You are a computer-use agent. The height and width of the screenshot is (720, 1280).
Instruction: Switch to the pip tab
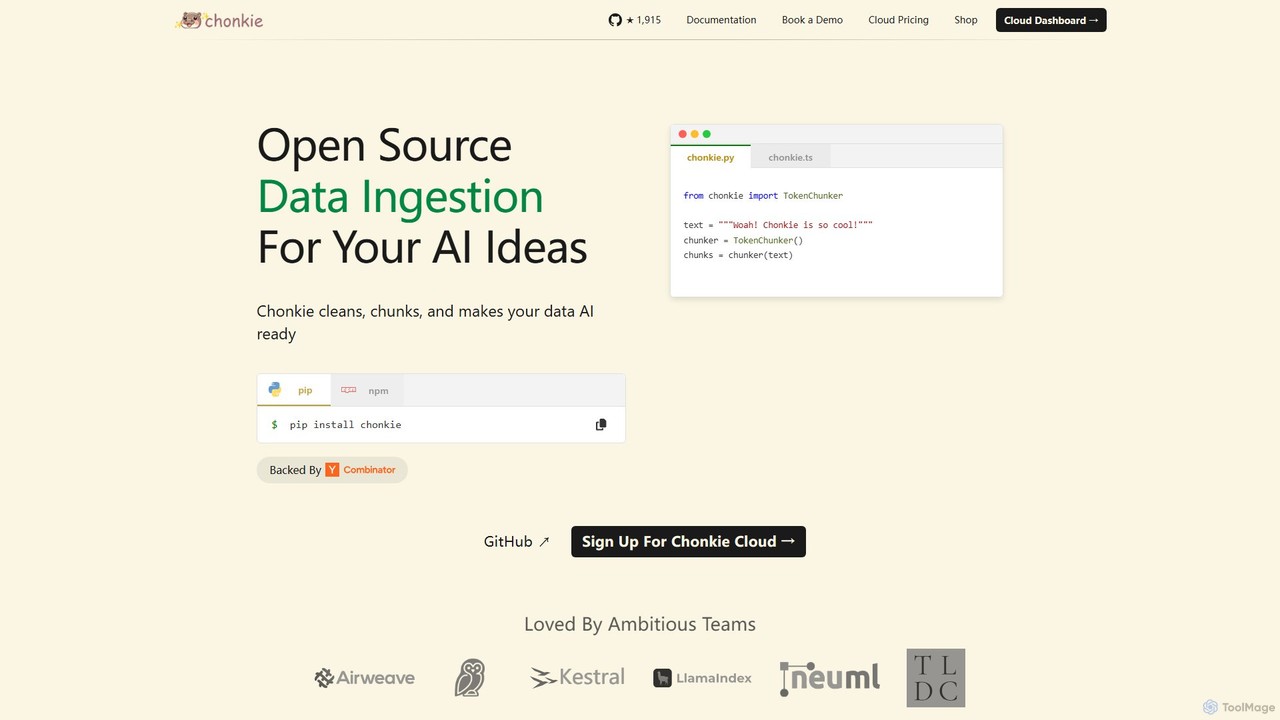294,390
